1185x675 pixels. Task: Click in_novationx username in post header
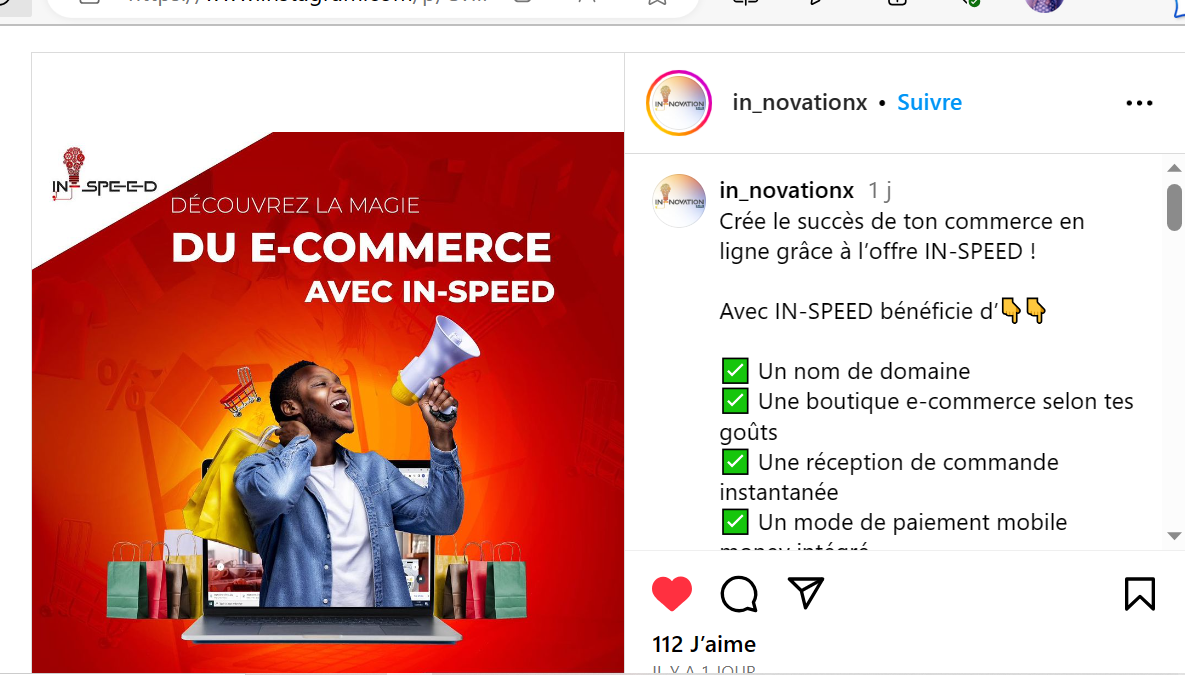800,102
